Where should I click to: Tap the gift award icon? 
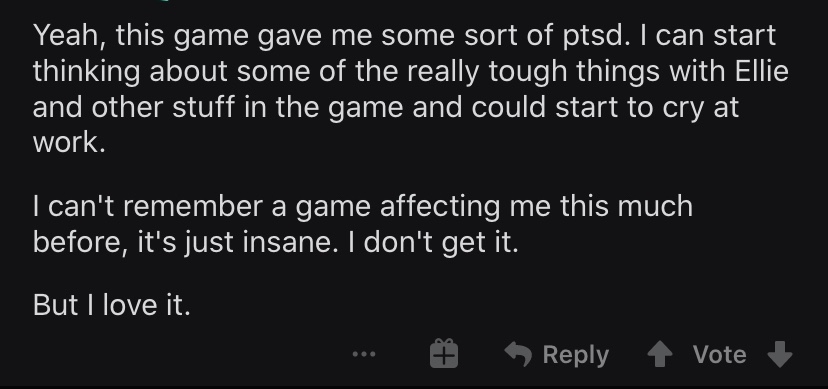click(444, 354)
